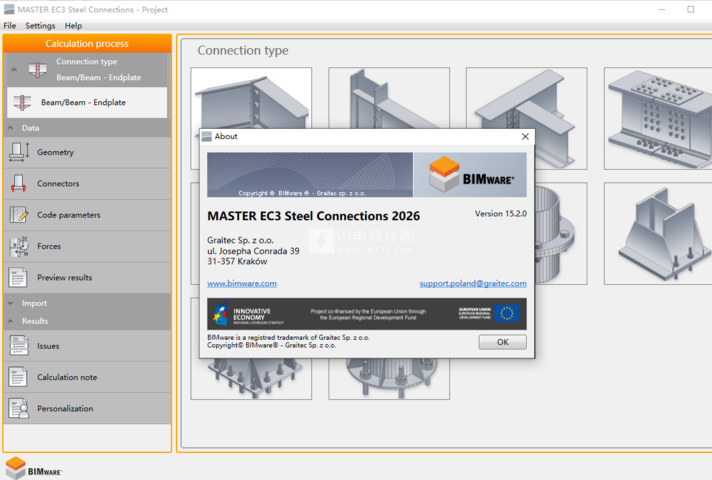This screenshot has width=712, height=480.
Task: Open the Forces step icon
Action: 19,246
